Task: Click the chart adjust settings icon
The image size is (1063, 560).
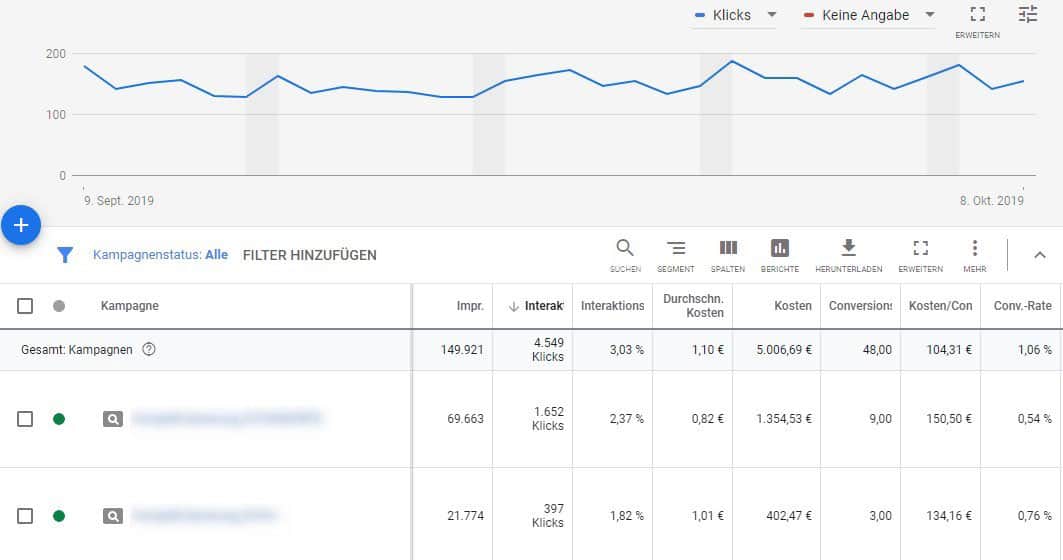Action: 1028,15
